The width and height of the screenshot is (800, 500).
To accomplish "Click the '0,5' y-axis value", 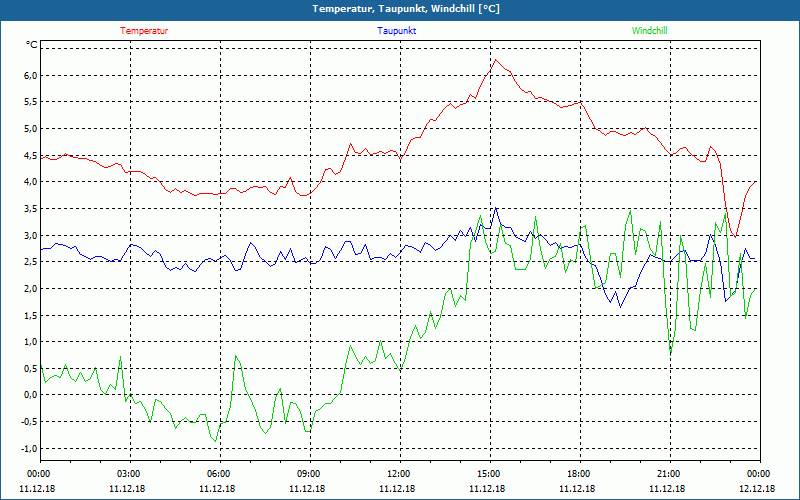I will [x=31, y=368].
